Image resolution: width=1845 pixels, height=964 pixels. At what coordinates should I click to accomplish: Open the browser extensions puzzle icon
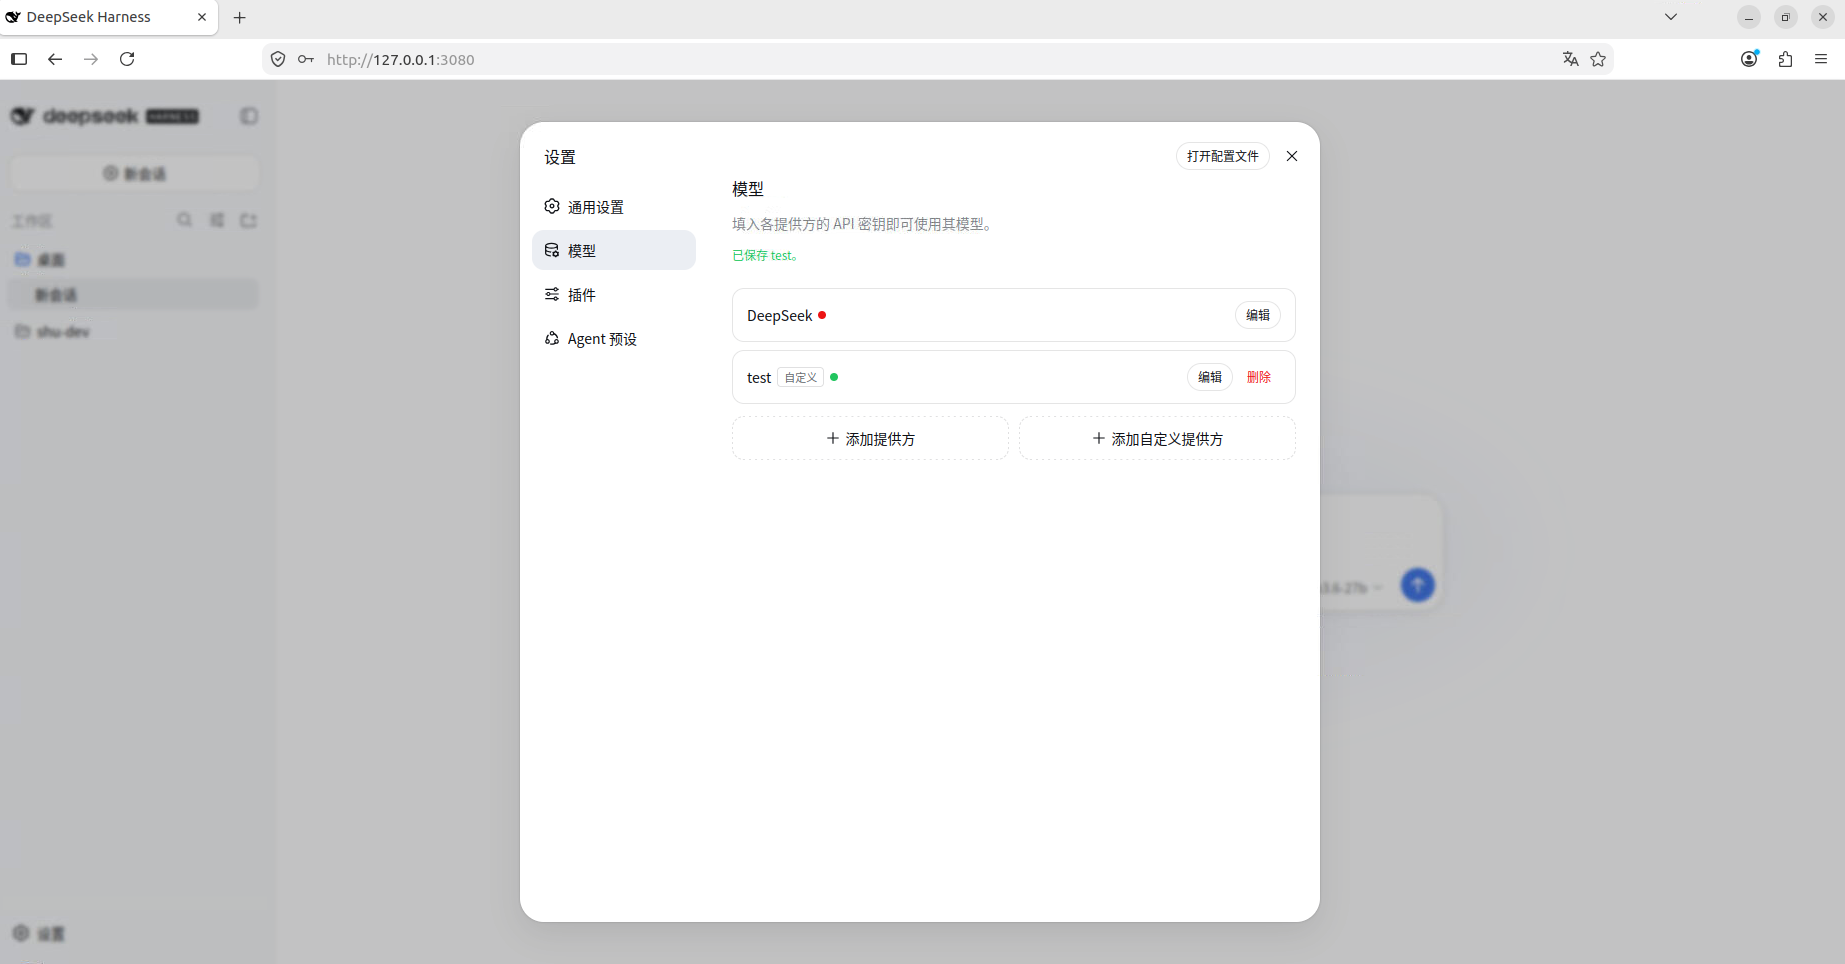pyautogui.click(x=1785, y=59)
